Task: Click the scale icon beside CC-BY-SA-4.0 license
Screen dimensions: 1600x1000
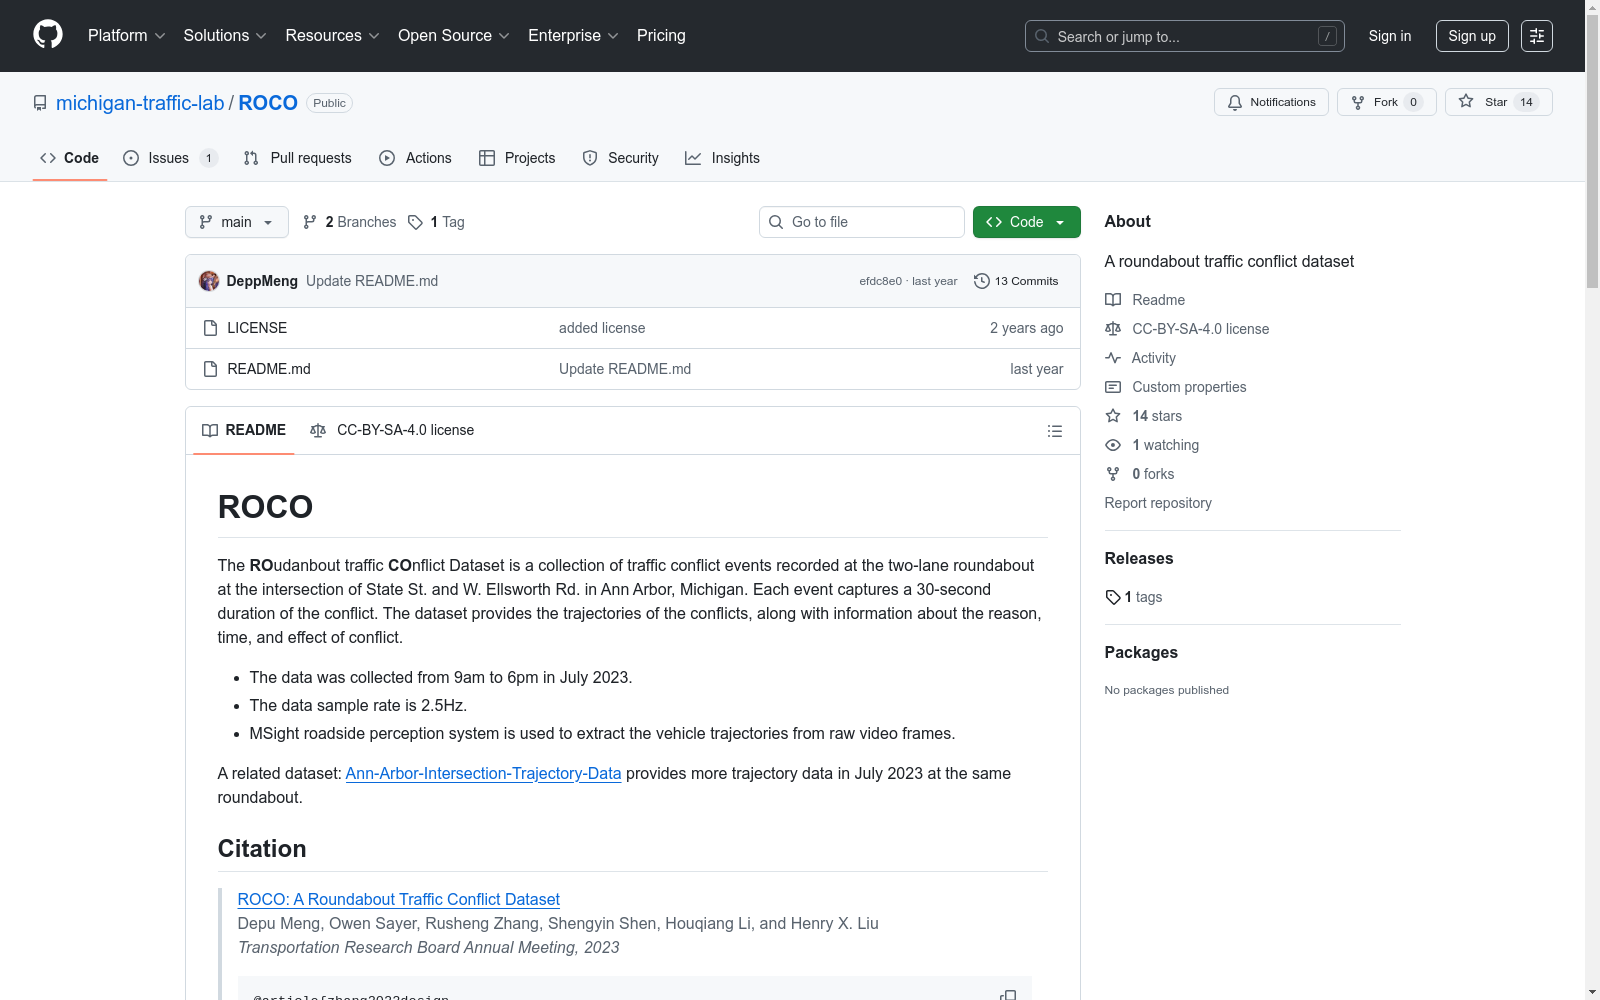Action: pos(1113,329)
